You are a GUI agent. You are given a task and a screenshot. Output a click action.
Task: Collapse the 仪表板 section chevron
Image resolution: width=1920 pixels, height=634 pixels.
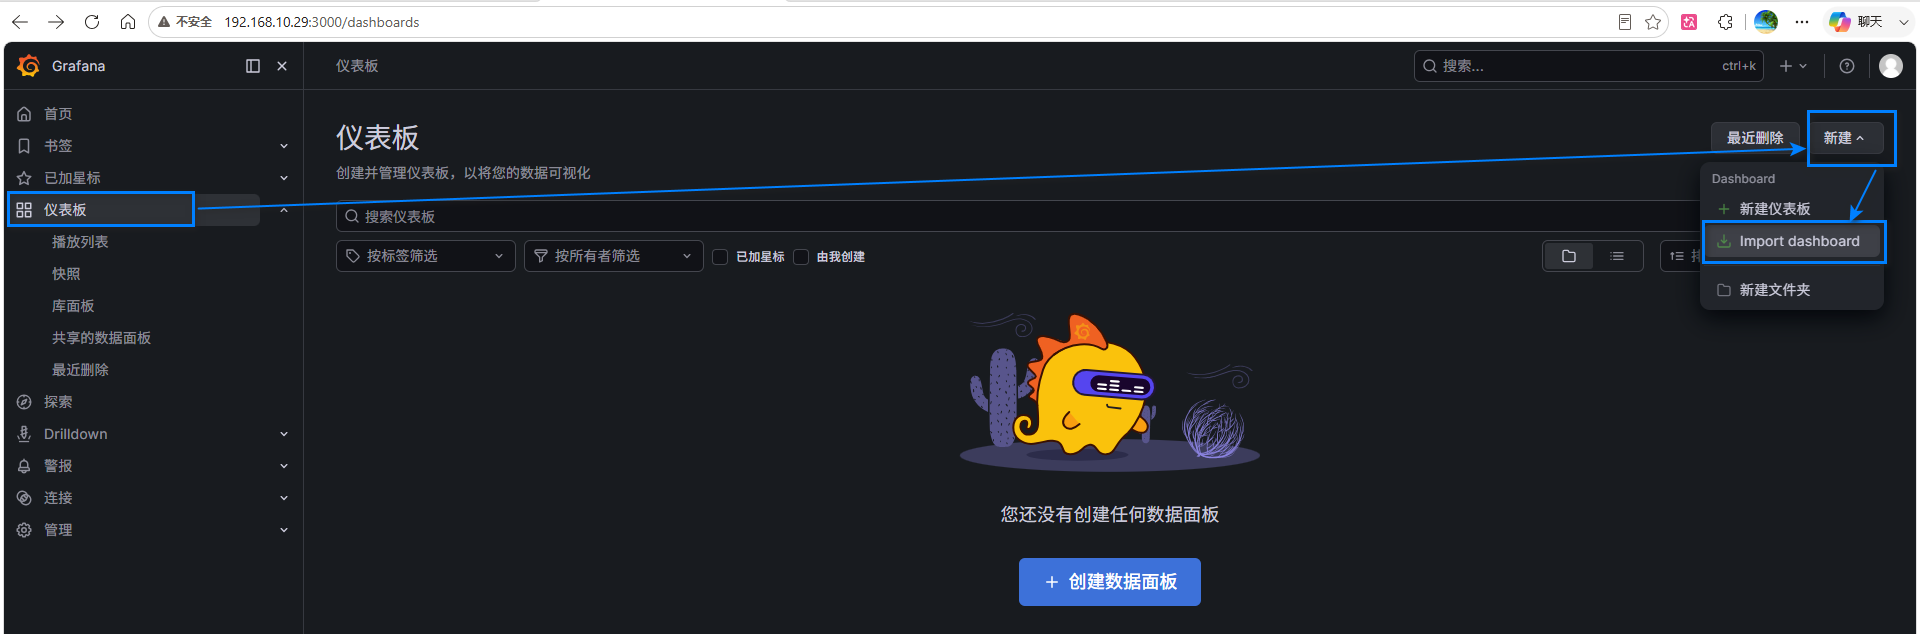[x=284, y=210]
